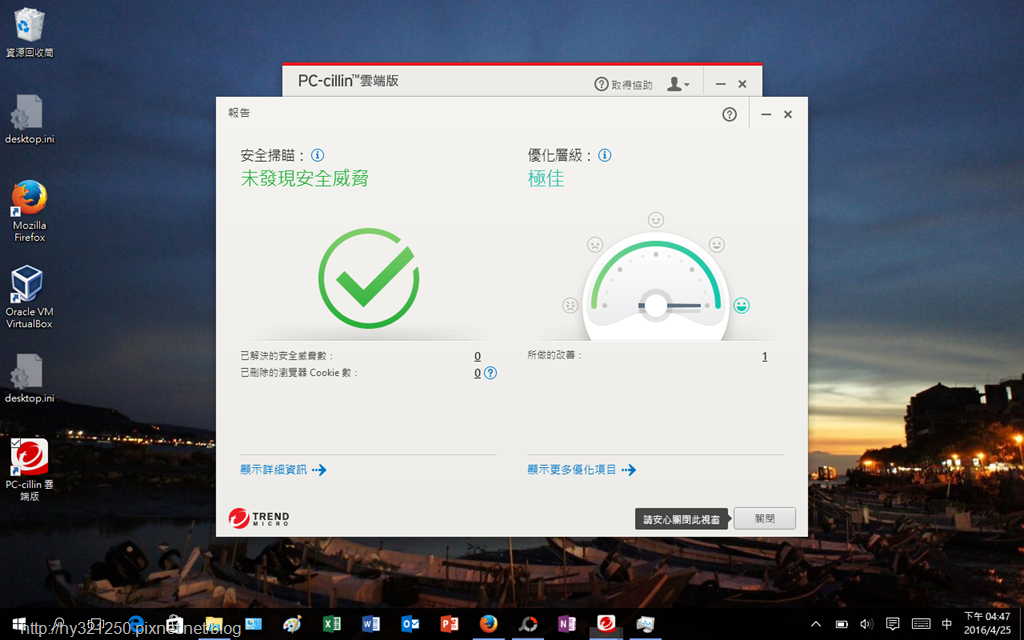
Task: Open 顯示詳細資訊 link
Action: [283, 470]
